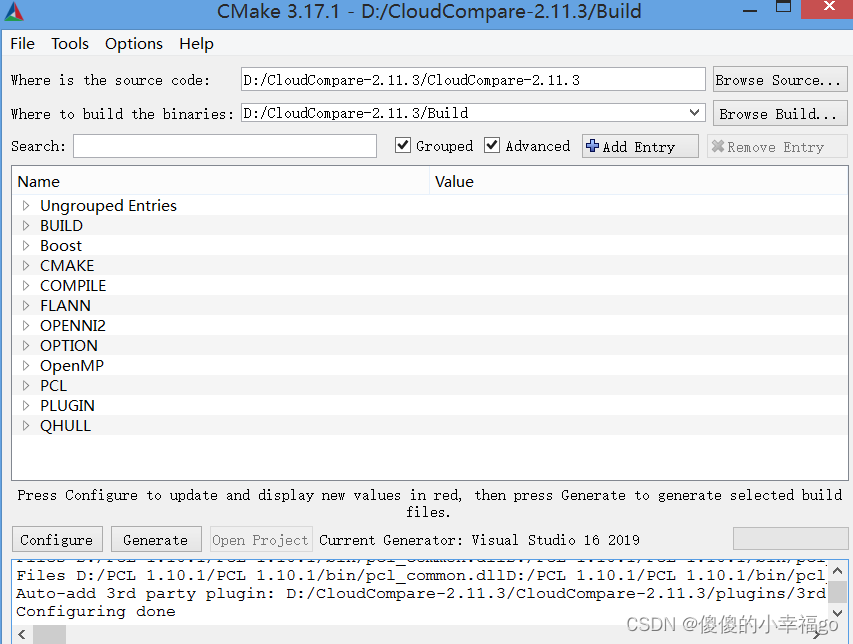Click the Name column header
The image size is (853, 644).
[x=222, y=181]
